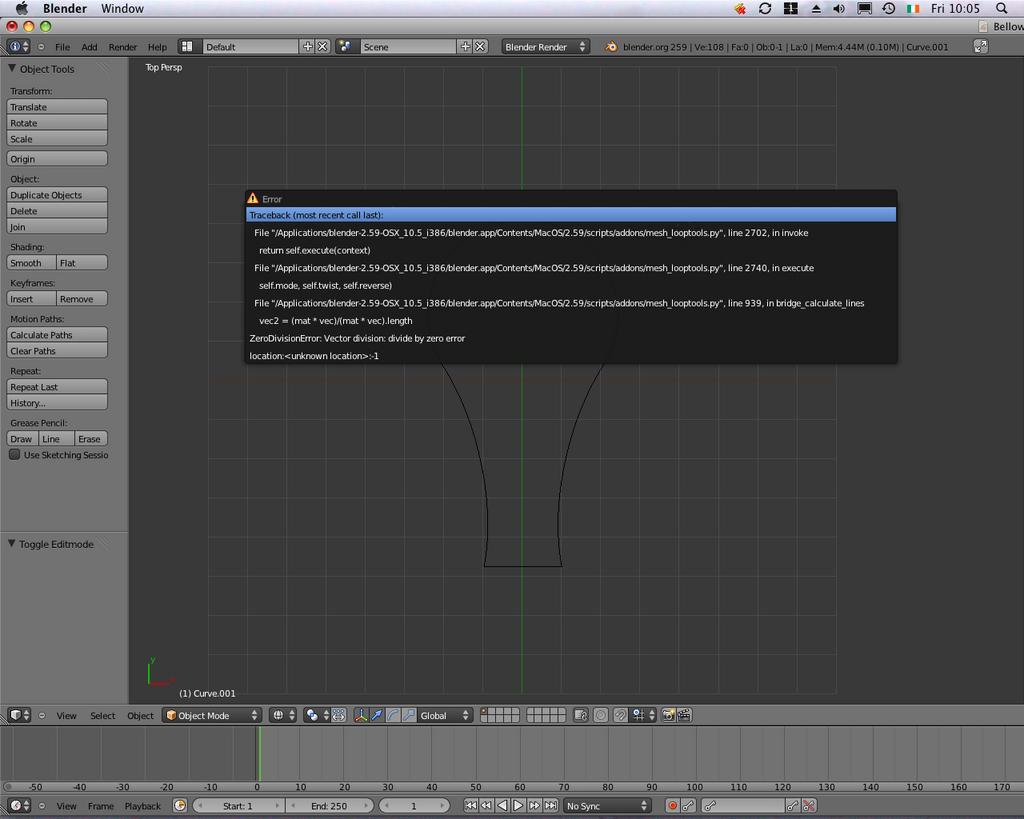Open viewport shading mode selector

pos(283,715)
